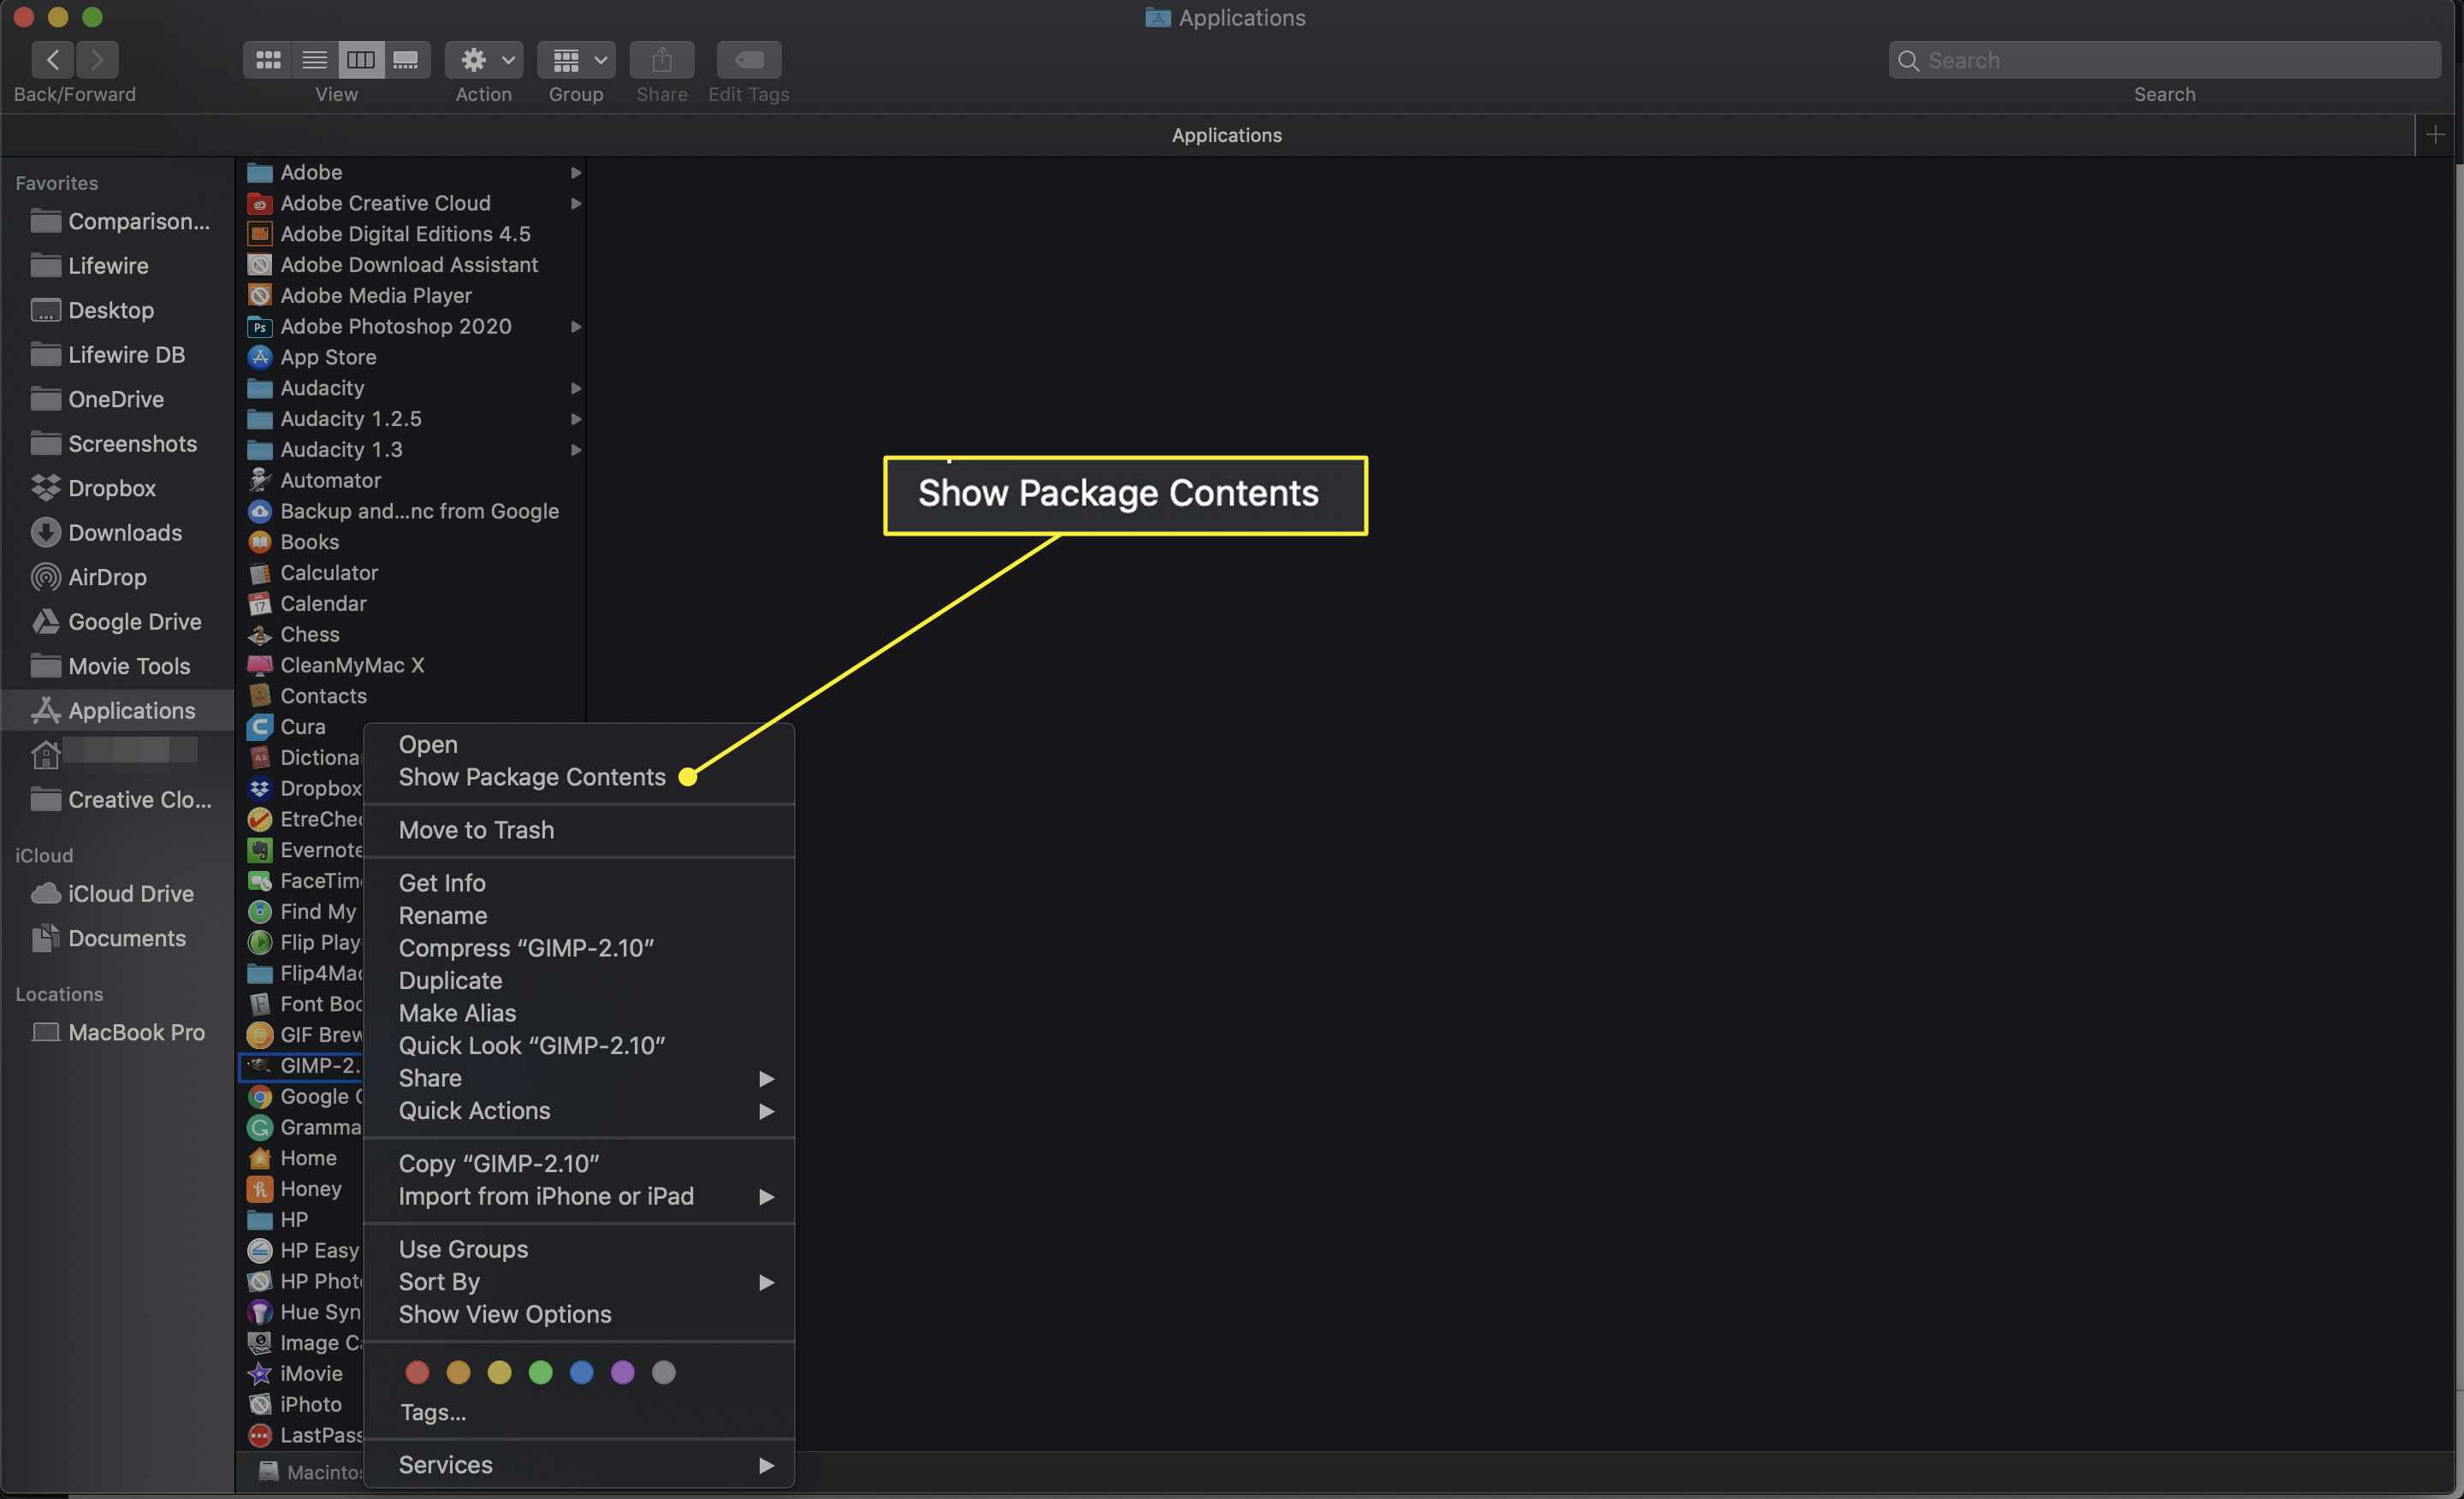Choose Quick Look "GIMP-2.10"
Viewport: 2464px width, 1499px height.
578,1045
